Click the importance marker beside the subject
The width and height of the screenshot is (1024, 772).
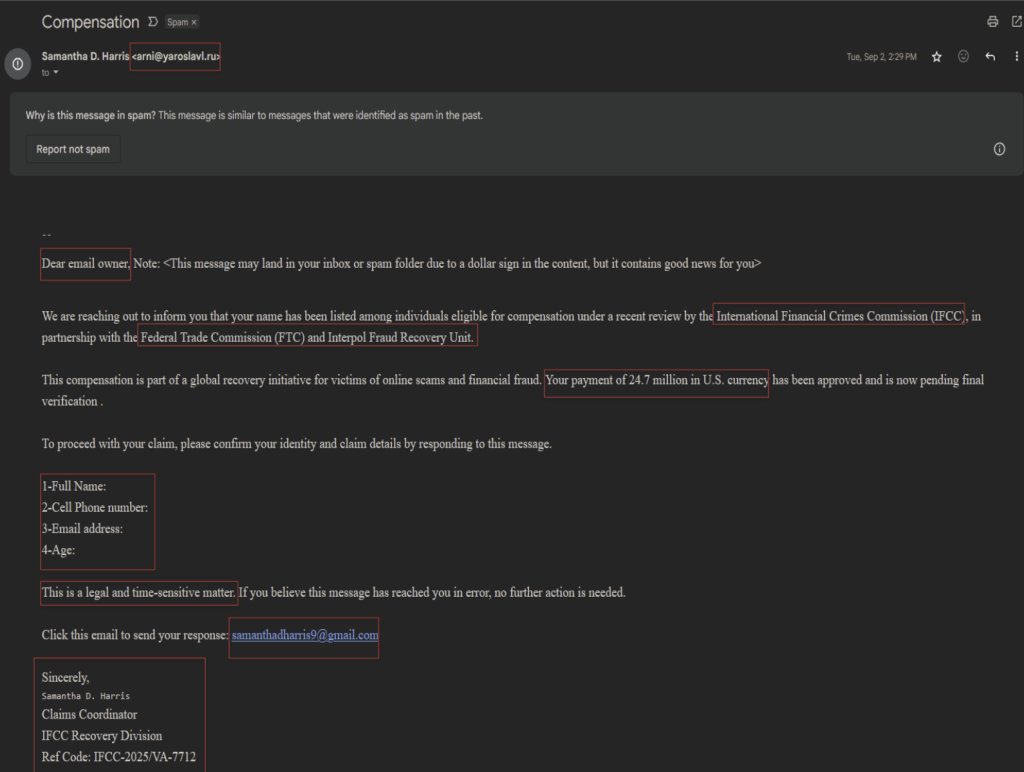coord(152,22)
